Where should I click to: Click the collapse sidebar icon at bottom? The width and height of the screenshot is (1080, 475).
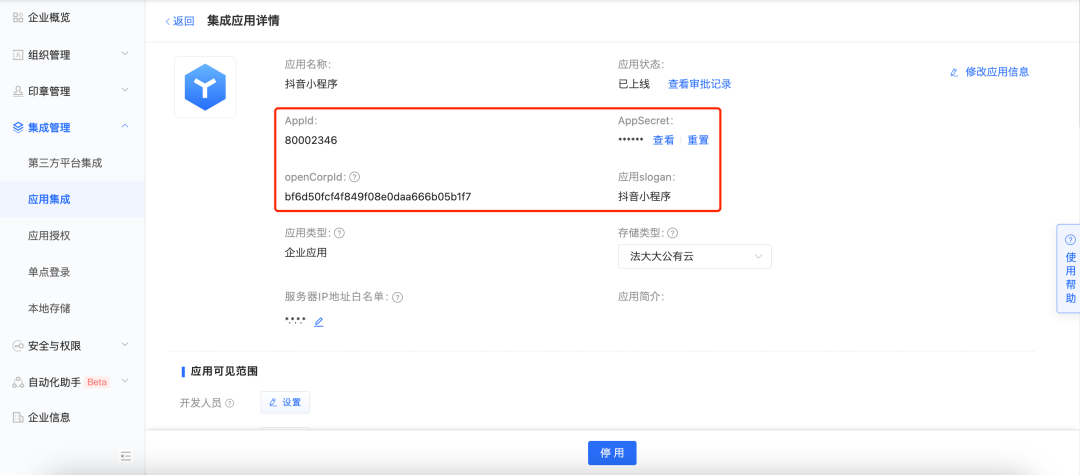(x=126, y=456)
